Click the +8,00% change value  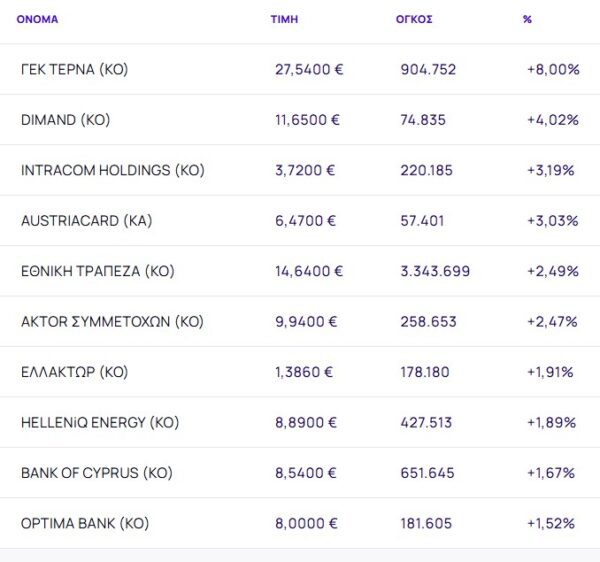click(x=553, y=70)
